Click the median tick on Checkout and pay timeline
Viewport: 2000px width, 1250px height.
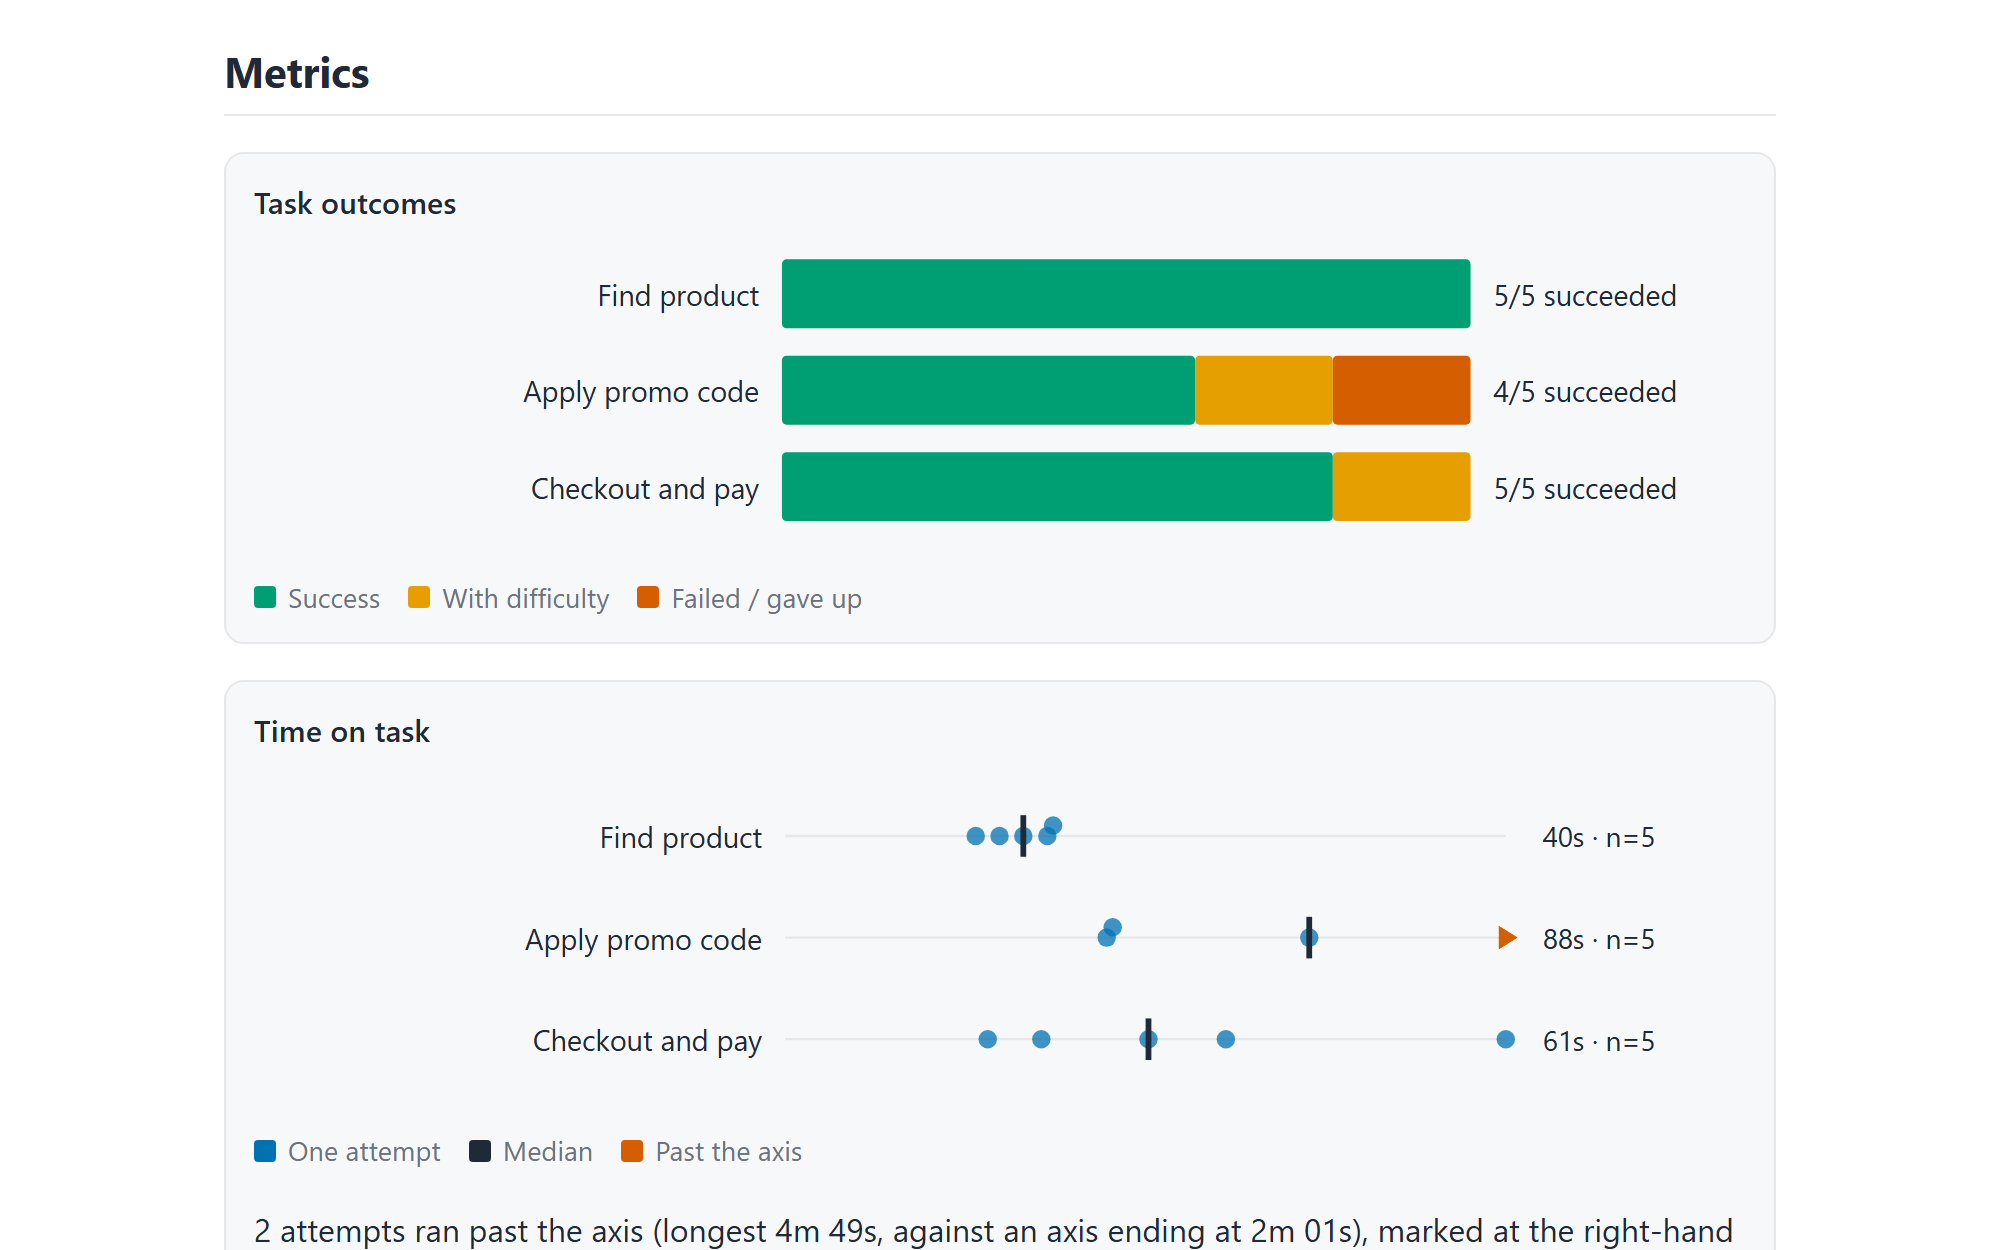(x=1148, y=1040)
